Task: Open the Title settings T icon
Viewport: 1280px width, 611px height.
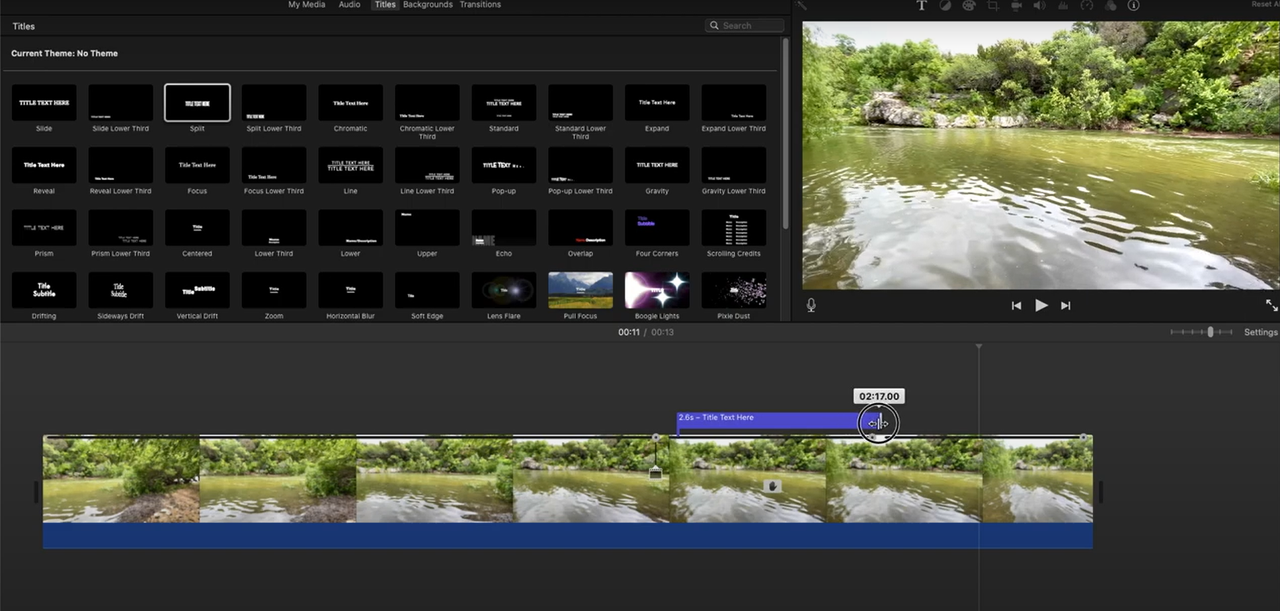Action: [x=922, y=5]
